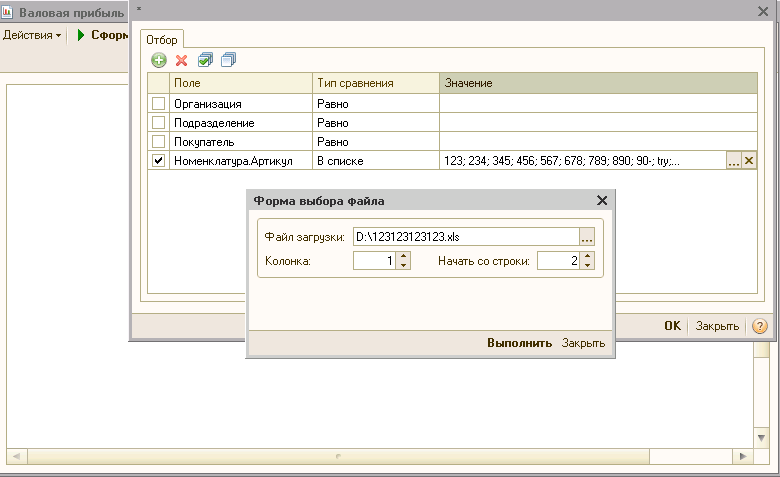Clear the Номенклатура.Артикул value with X button
Image resolution: width=780 pixels, height=477 pixels.
click(749, 161)
